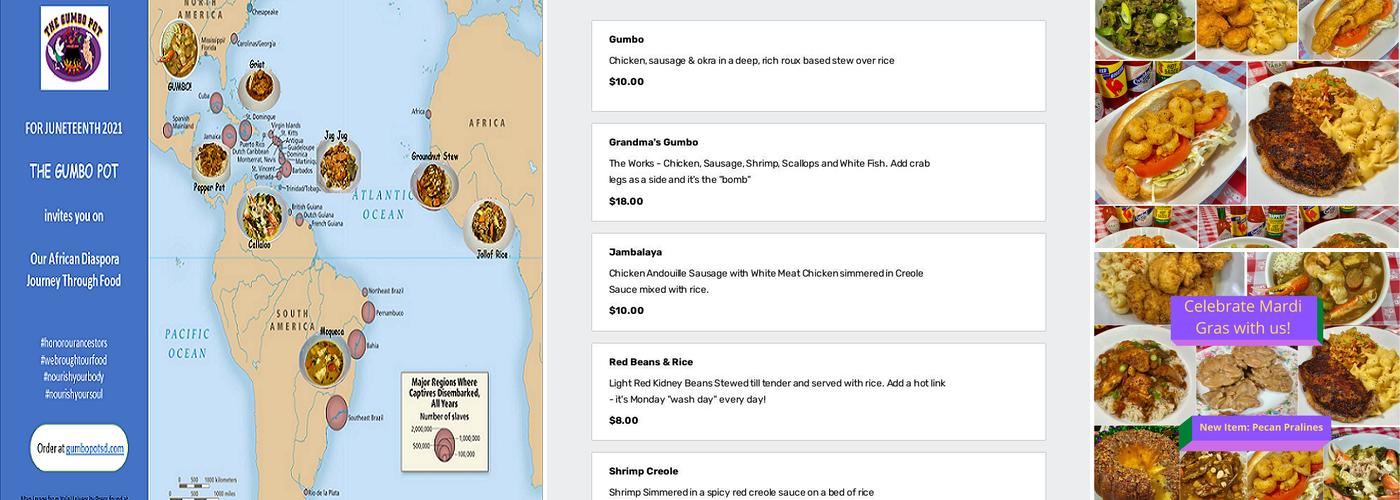1400x500 pixels.
Task: Click The Gumbo Pot logo
Action: 74,48
